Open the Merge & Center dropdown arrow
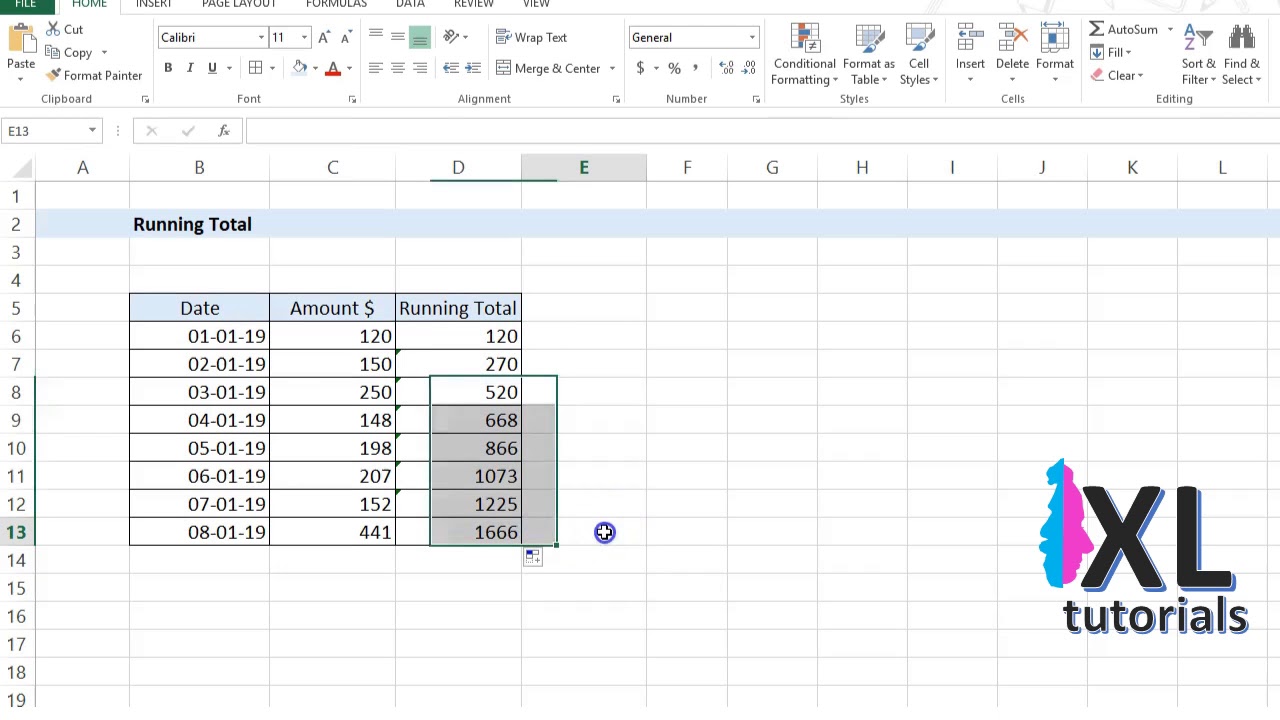Image resolution: width=1280 pixels, height=720 pixels. (612, 68)
